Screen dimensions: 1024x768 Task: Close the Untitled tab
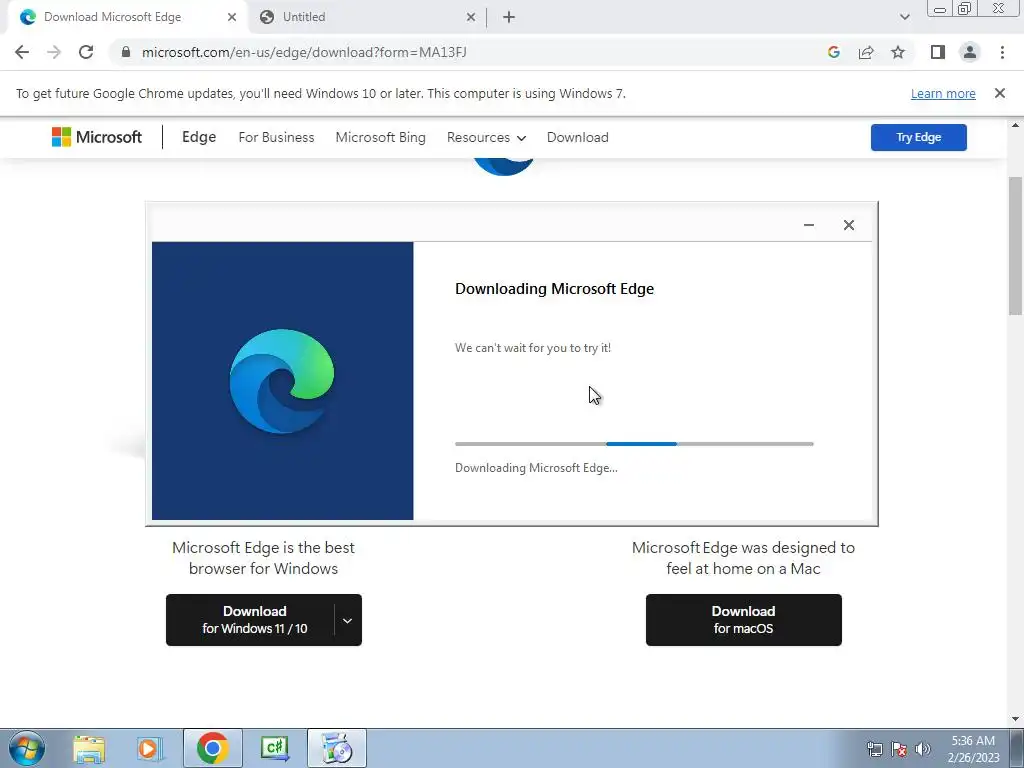[471, 17]
